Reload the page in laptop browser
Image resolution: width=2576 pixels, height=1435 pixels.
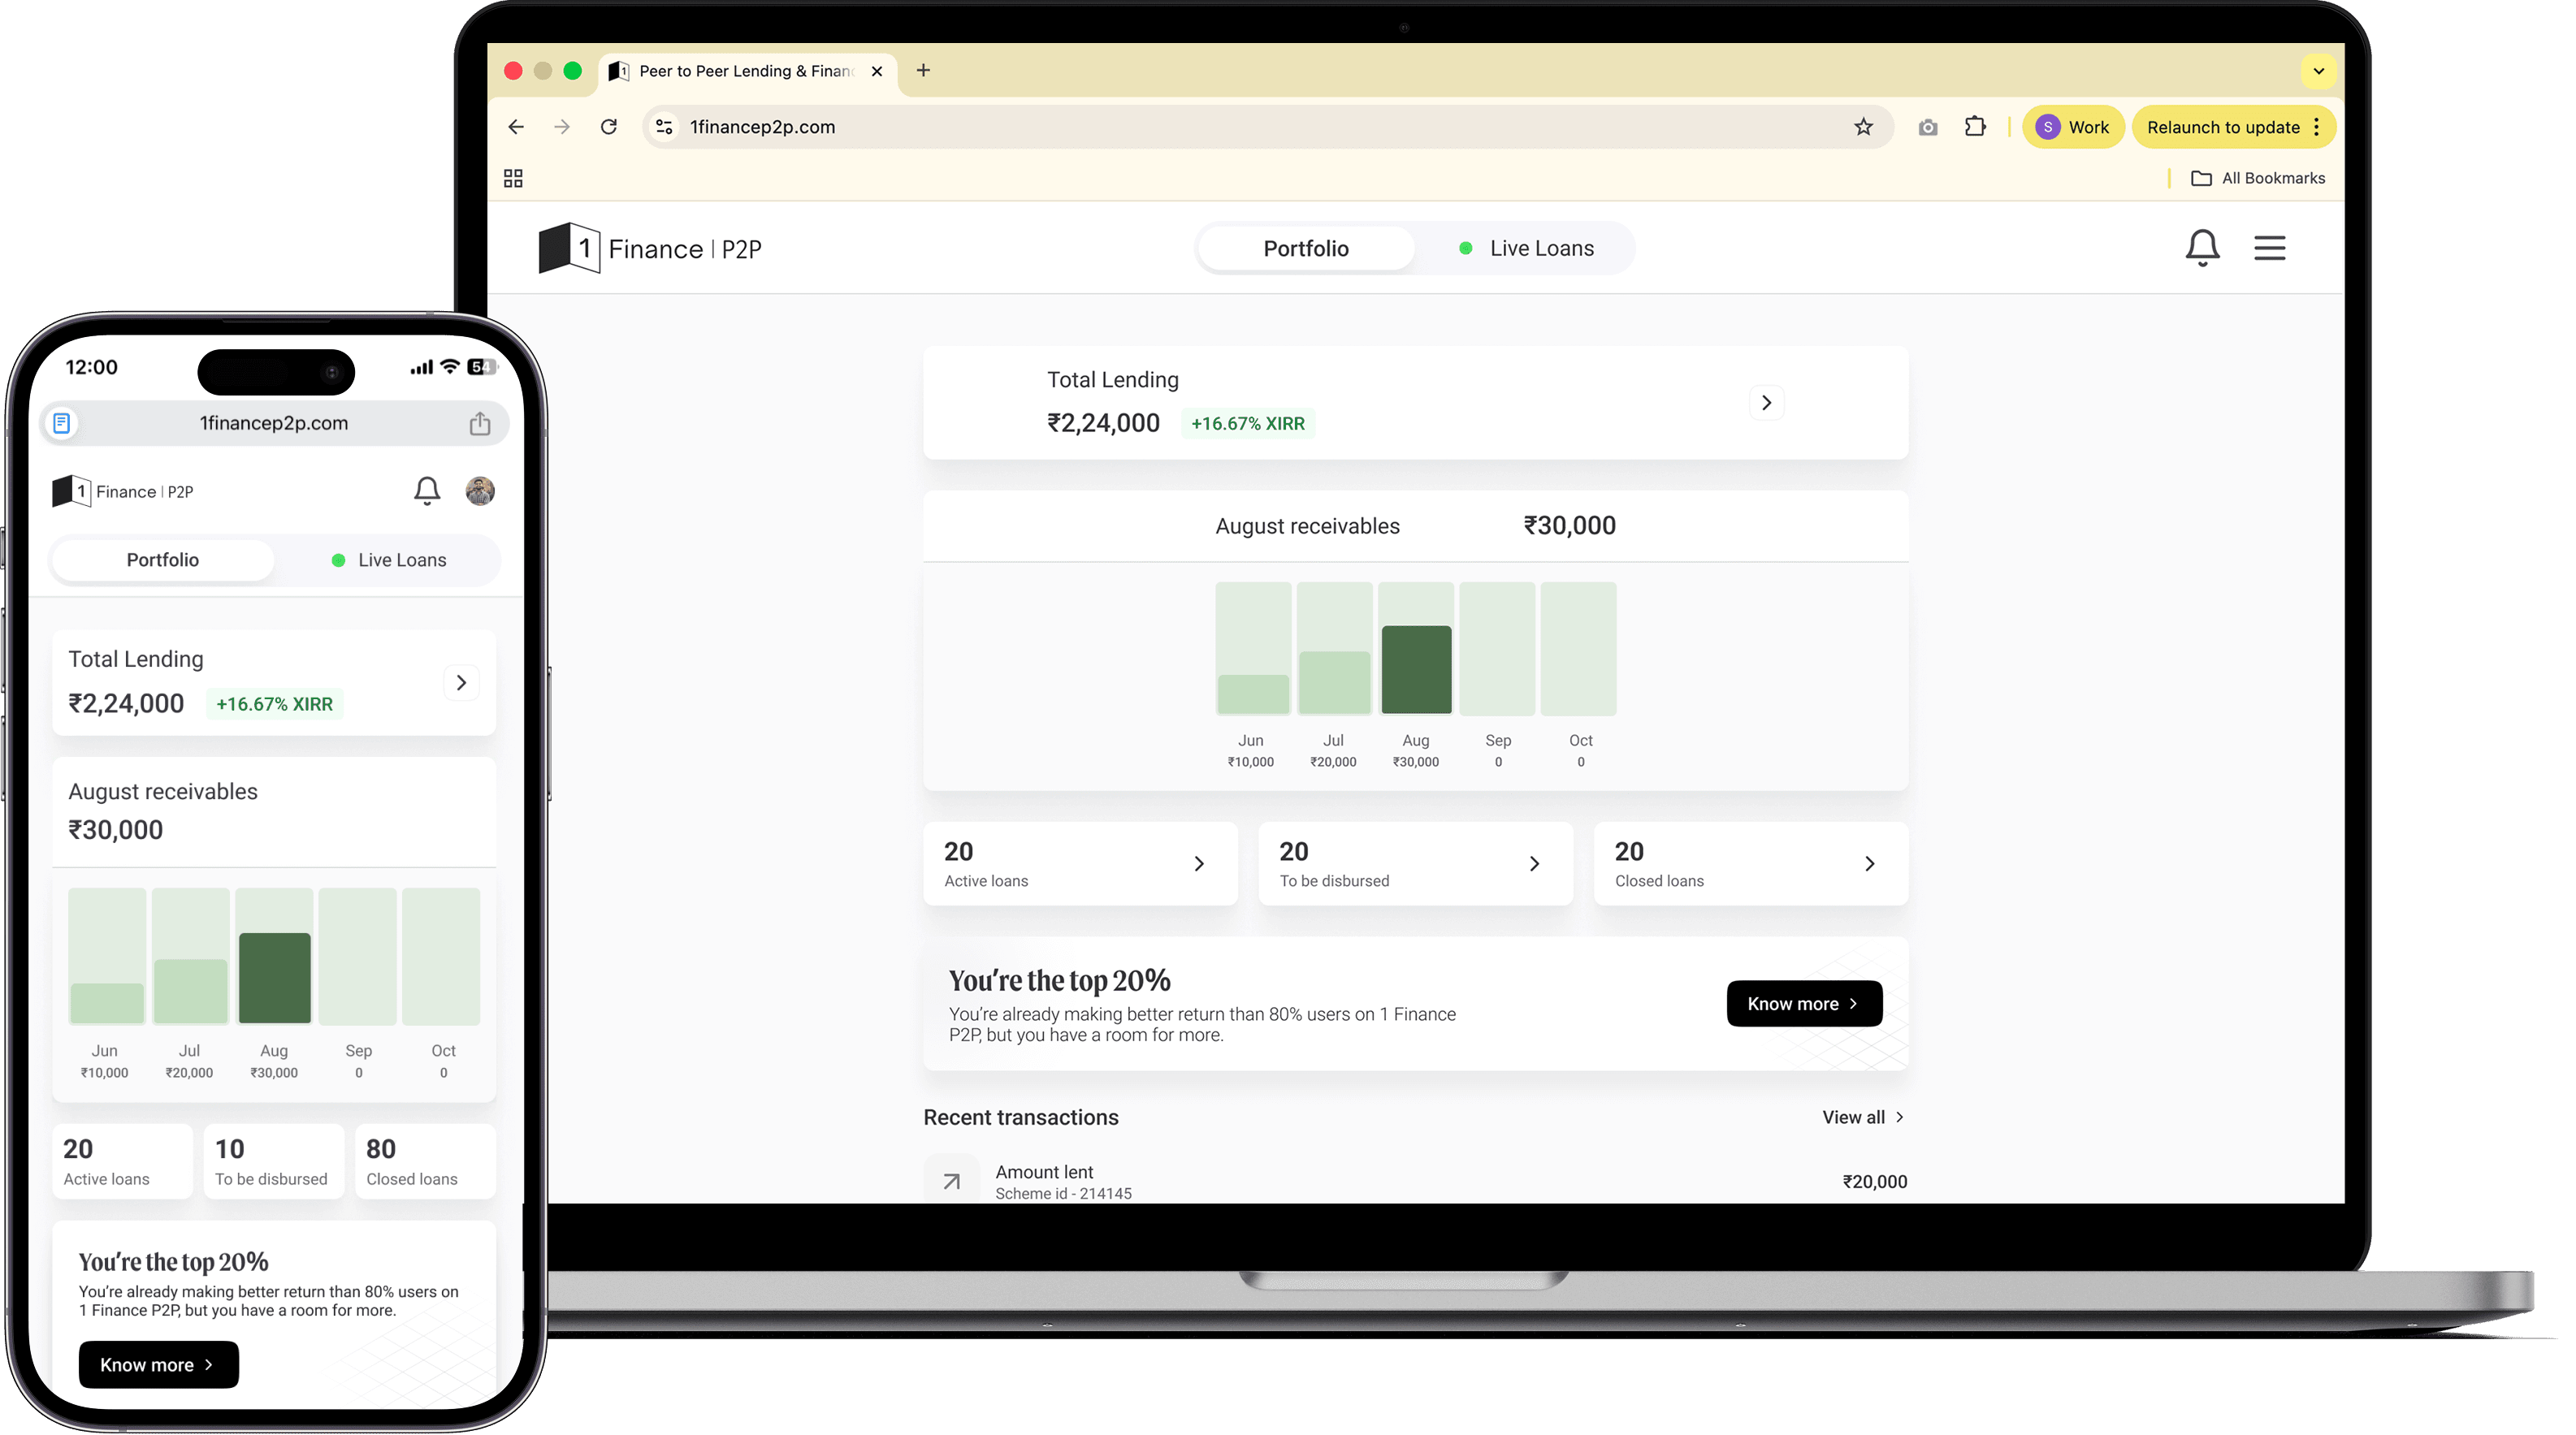[609, 127]
